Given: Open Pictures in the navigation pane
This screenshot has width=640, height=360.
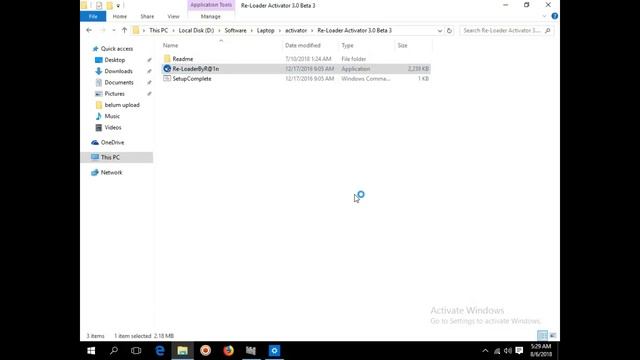Looking at the screenshot, I should (114, 94).
